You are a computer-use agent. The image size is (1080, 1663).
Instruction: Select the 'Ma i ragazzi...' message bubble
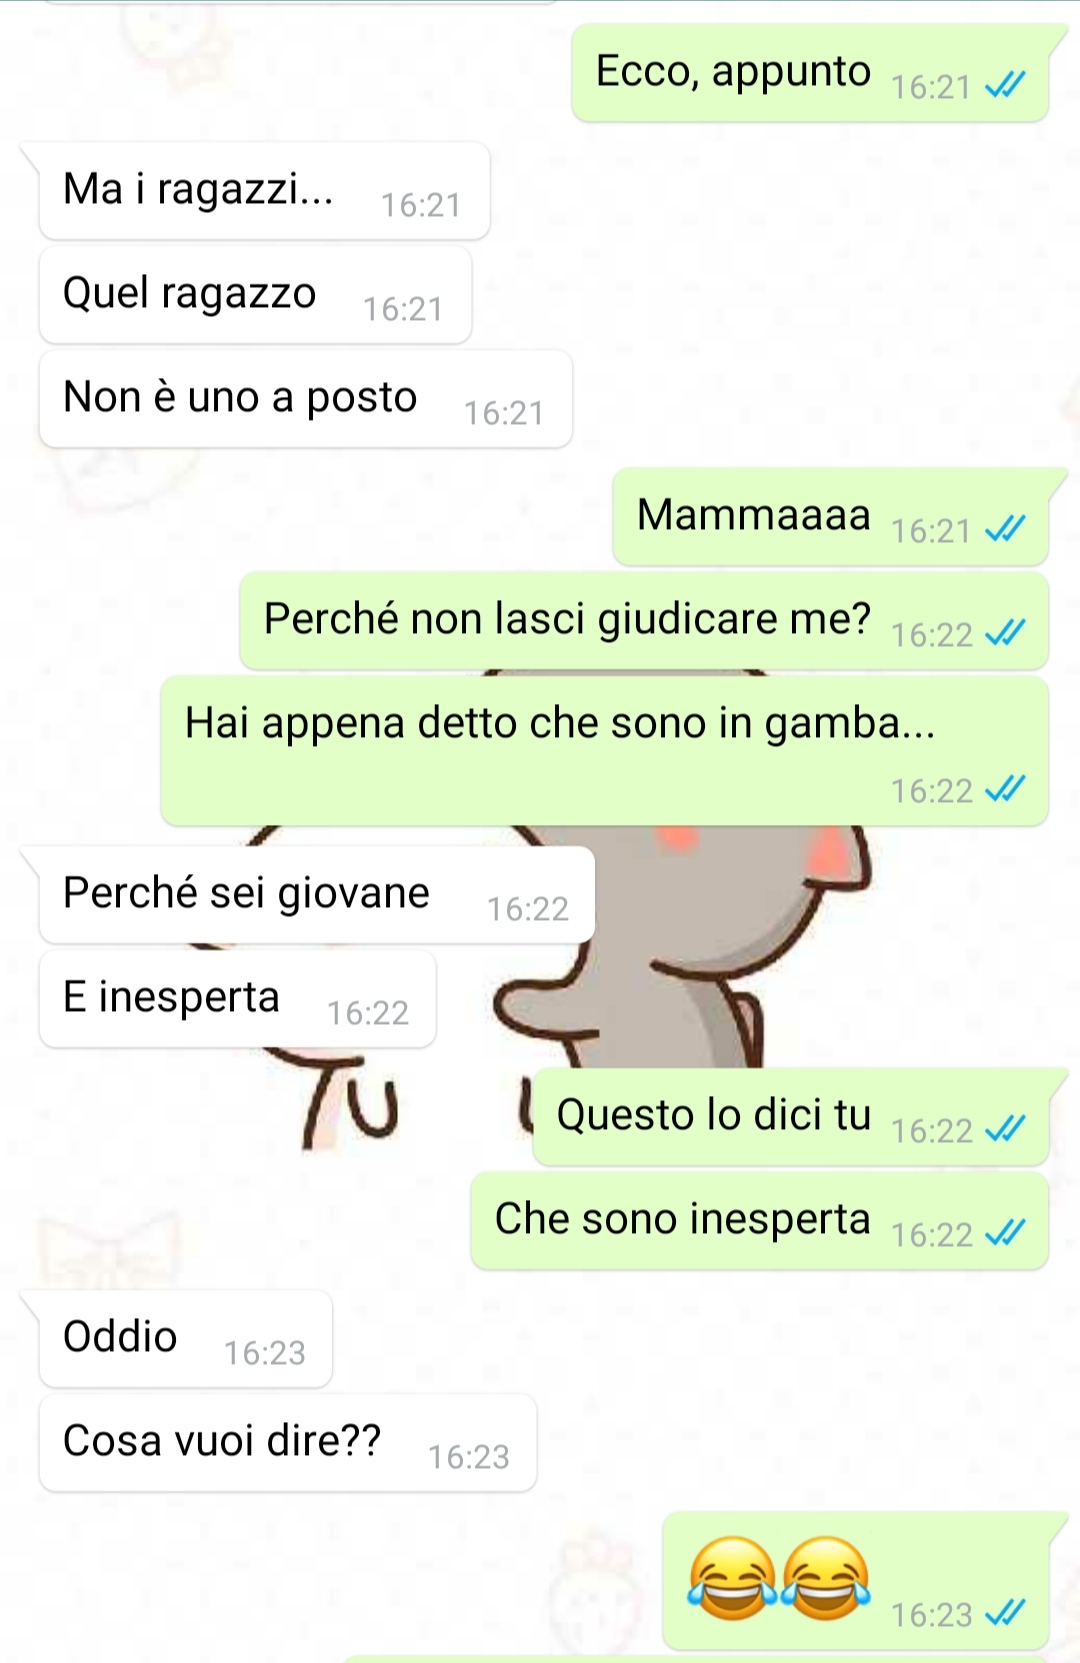264,191
